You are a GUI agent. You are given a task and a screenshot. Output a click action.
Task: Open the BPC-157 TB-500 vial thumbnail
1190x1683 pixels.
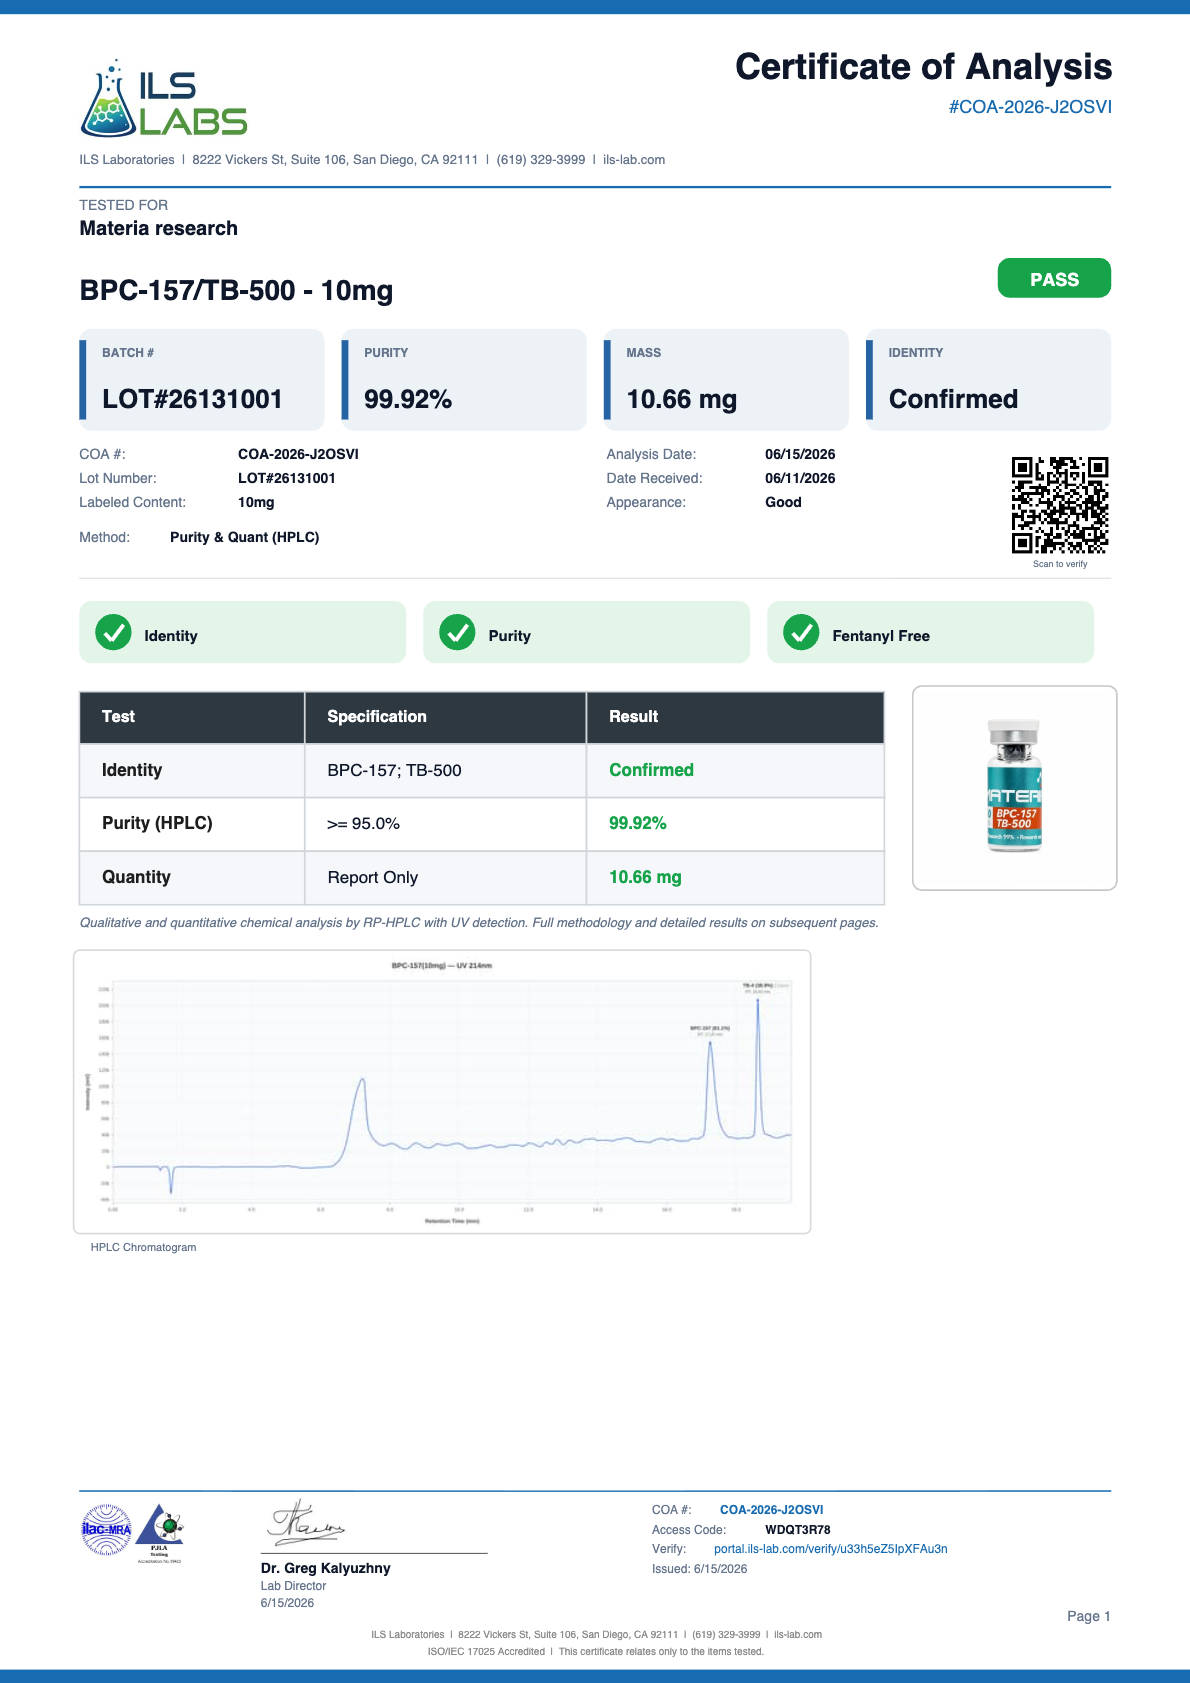click(1014, 787)
